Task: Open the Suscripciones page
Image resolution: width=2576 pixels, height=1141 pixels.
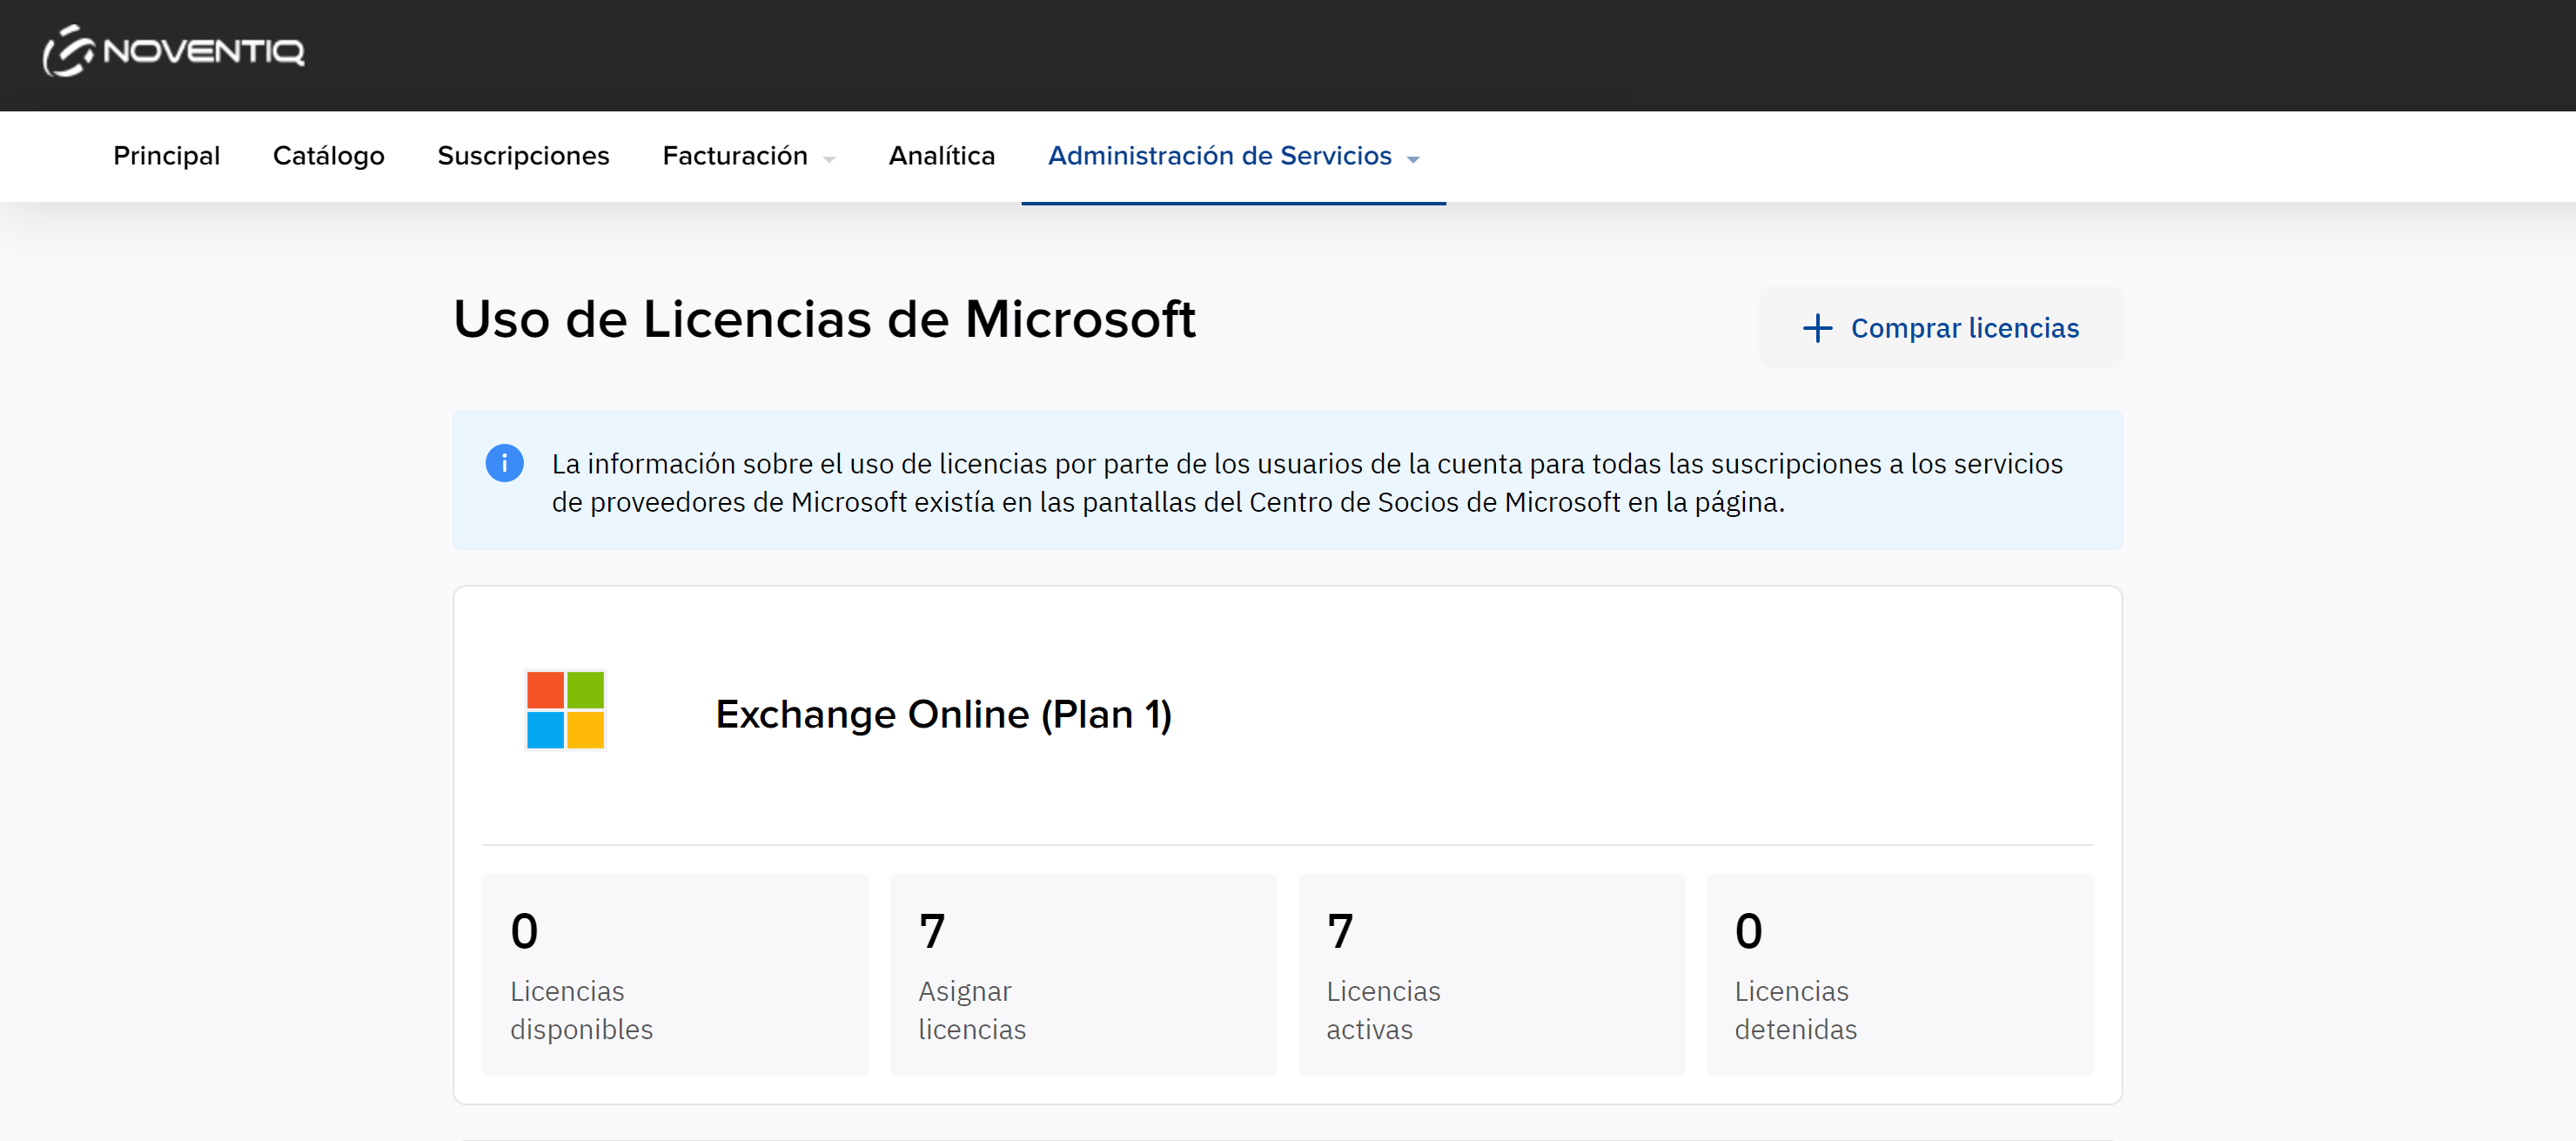Action: click(x=523, y=156)
